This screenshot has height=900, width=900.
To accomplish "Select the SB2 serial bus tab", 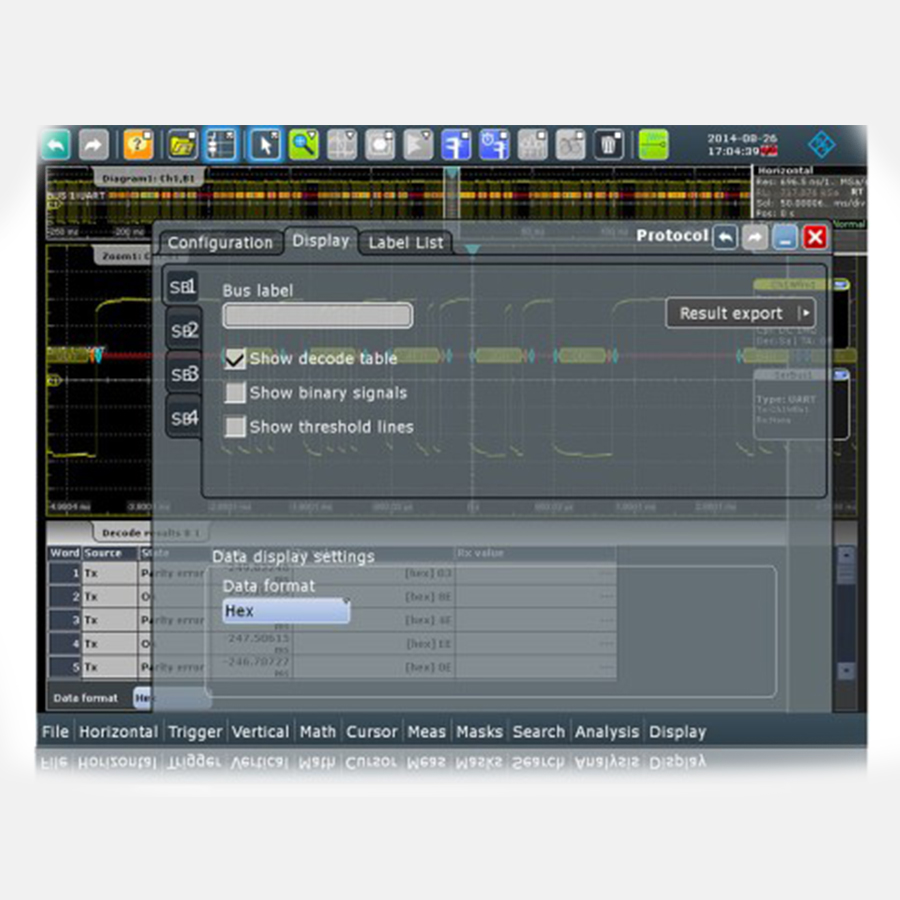I will 183,330.
